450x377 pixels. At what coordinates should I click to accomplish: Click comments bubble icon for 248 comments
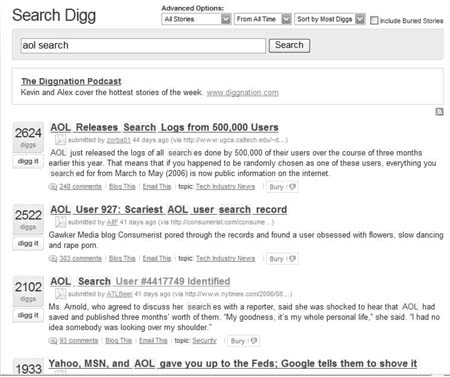53,187
